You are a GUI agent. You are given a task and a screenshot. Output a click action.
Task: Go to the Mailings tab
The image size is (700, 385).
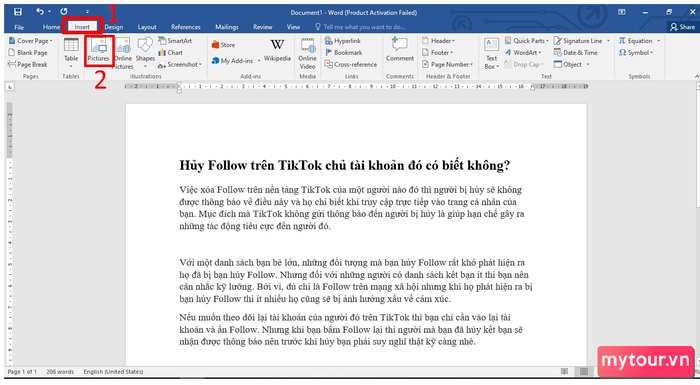click(x=227, y=27)
